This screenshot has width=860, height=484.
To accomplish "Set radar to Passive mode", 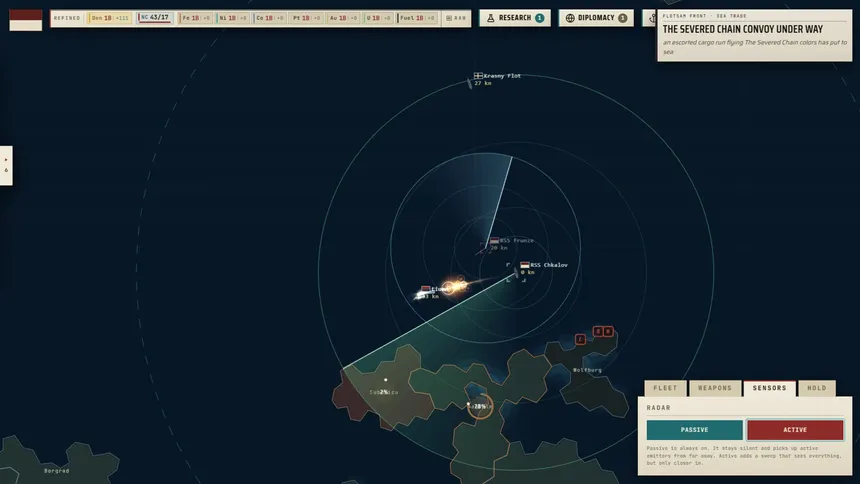I will click(x=694, y=430).
